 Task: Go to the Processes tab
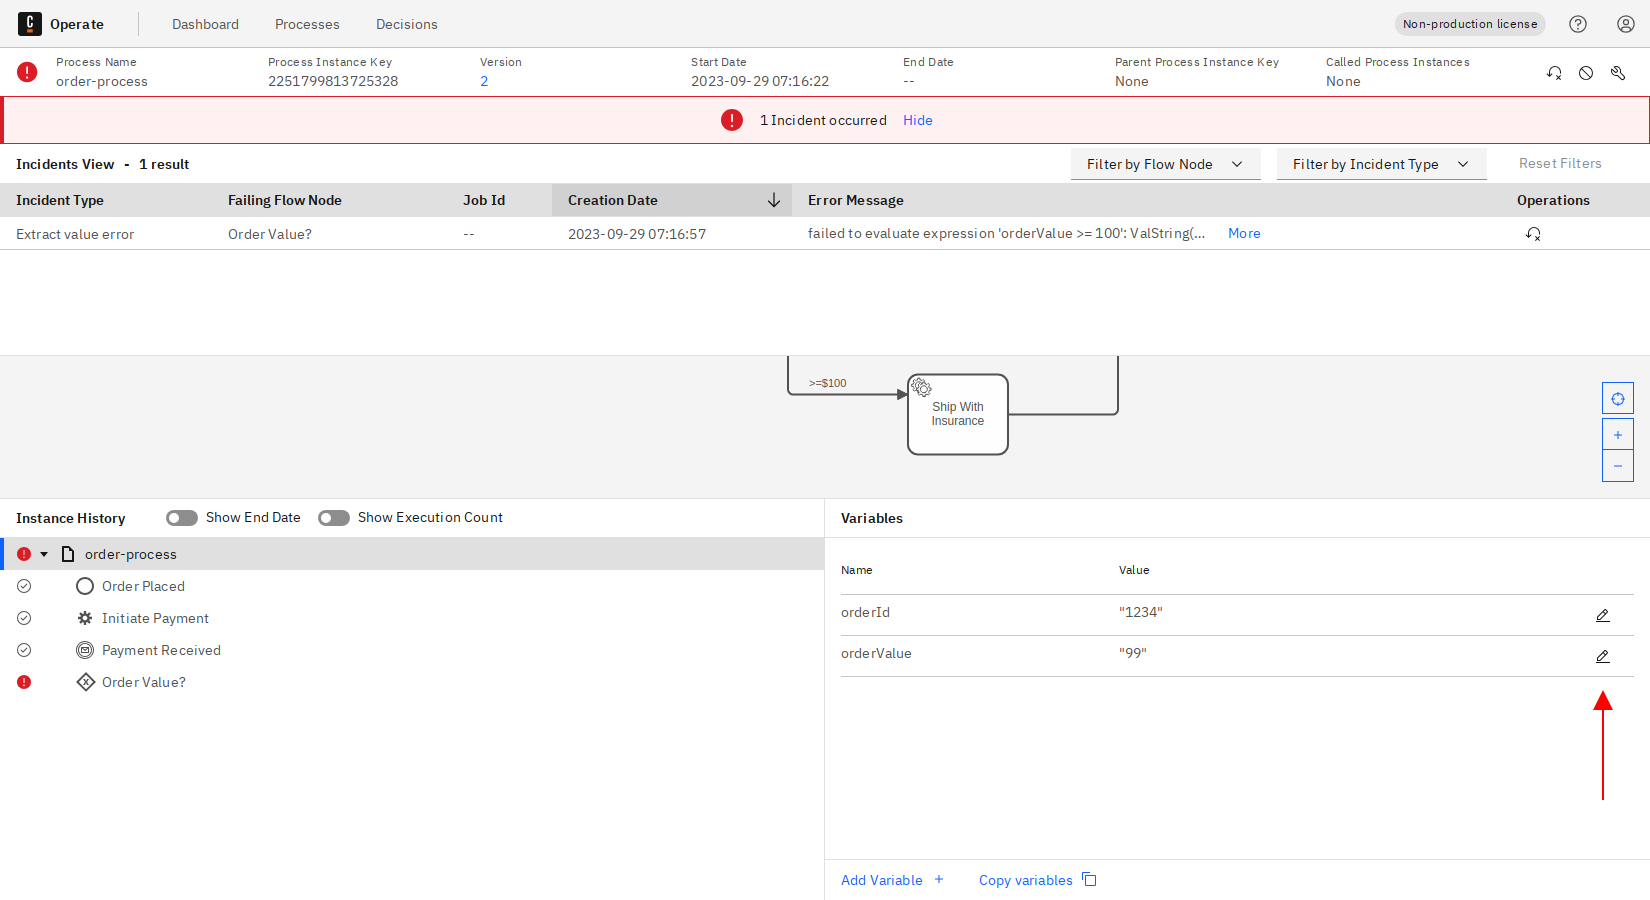click(307, 24)
